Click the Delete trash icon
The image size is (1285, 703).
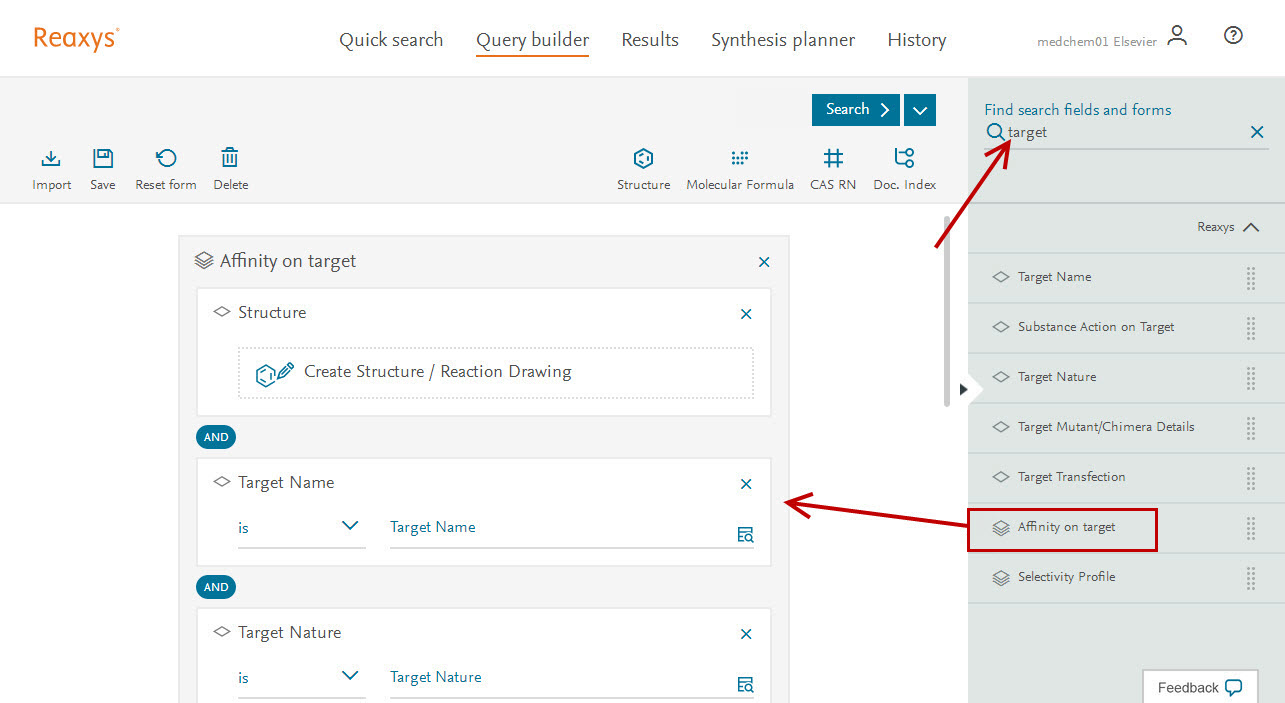(x=230, y=159)
